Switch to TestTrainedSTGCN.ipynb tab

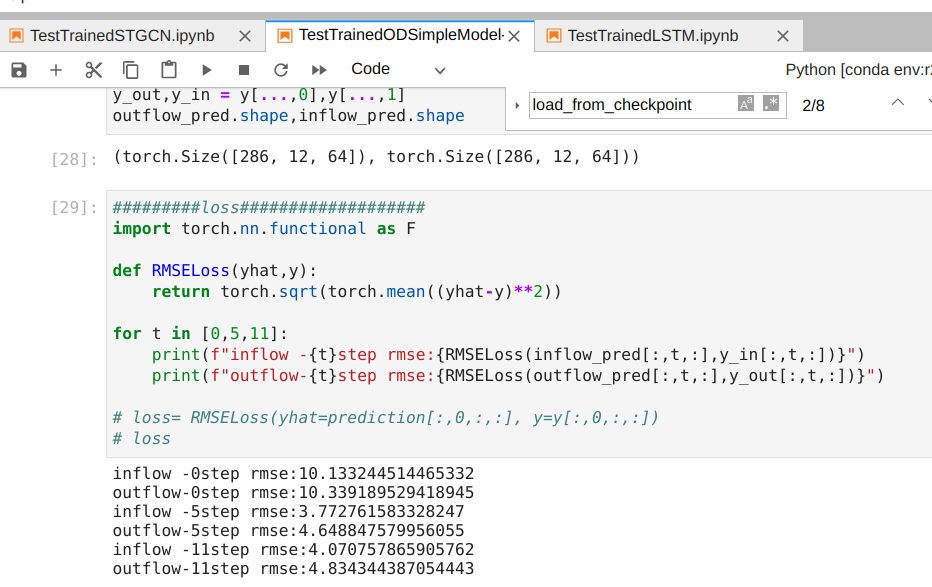click(x=122, y=36)
